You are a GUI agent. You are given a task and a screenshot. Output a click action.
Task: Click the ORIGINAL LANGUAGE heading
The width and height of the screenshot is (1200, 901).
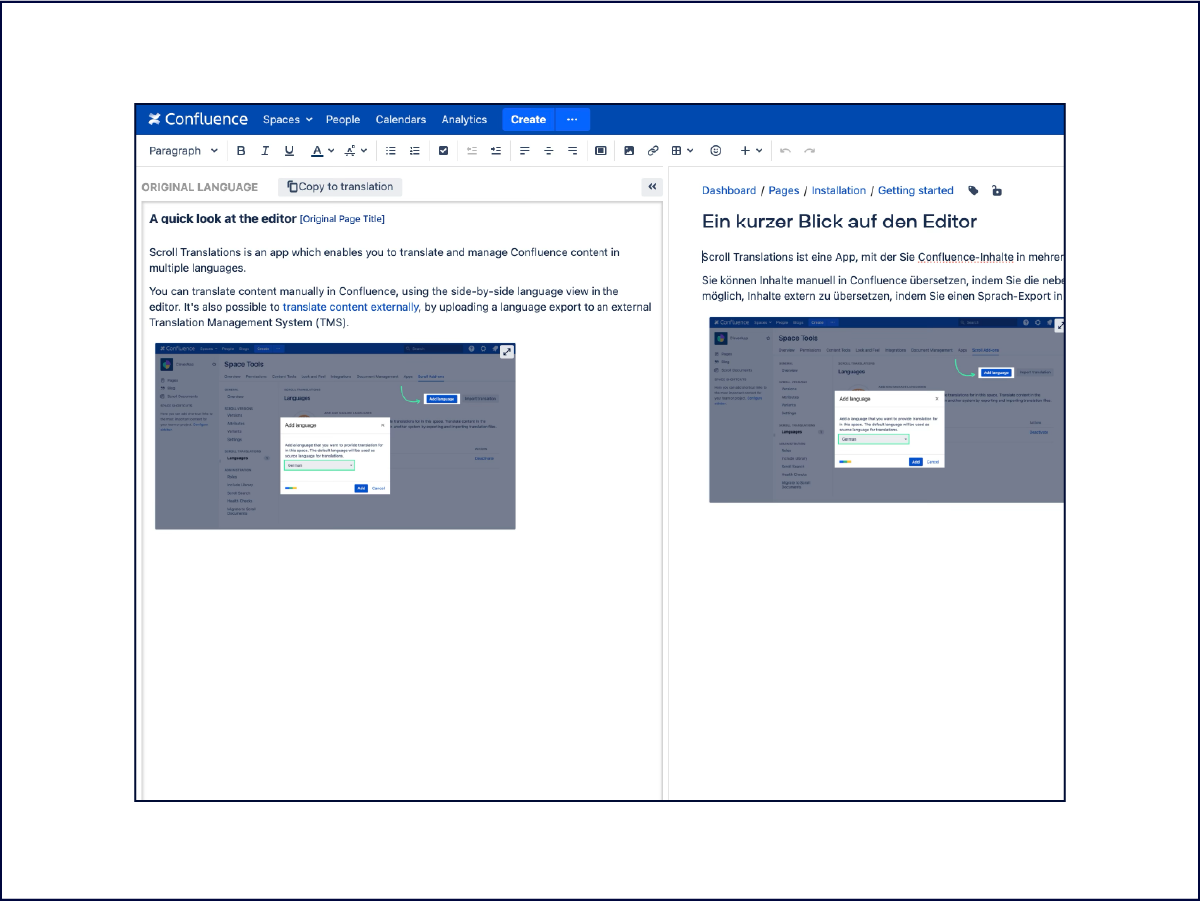[x=200, y=187]
